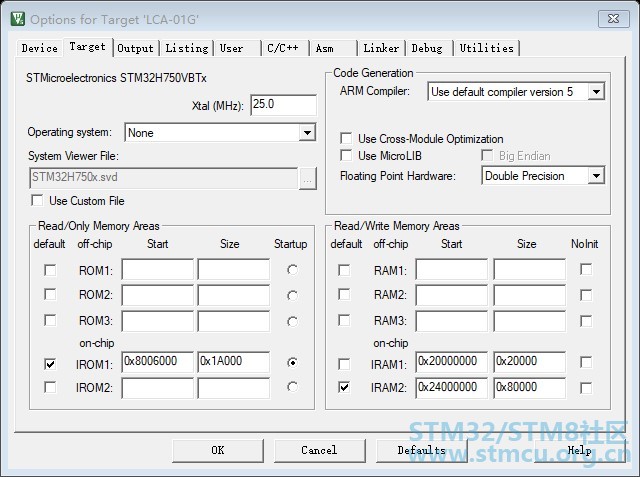Select the IROM1 Startup radio button
Image resolution: width=640 pixels, height=477 pixels.
[x=292, y=362]
